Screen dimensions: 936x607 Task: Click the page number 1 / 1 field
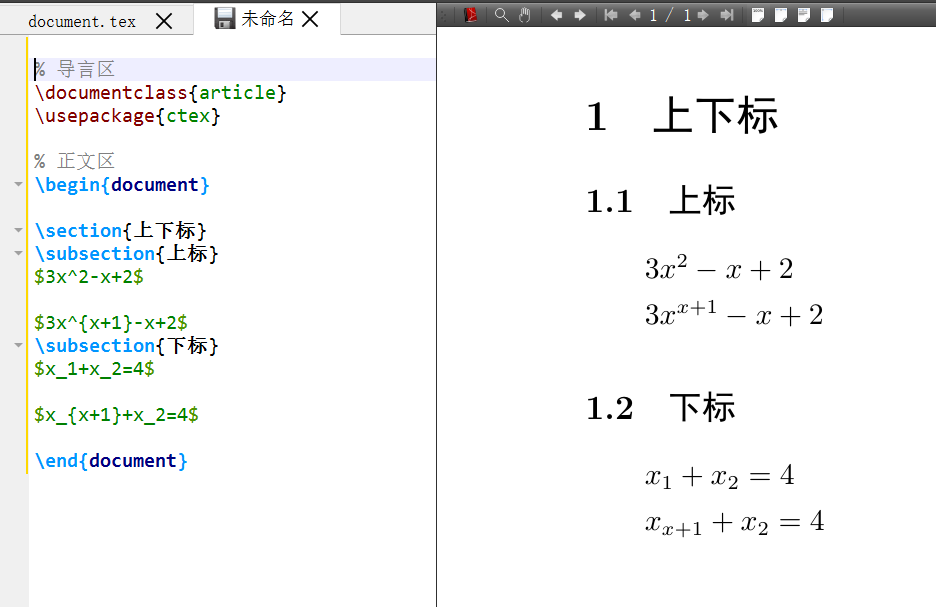[x=669, y=15]
